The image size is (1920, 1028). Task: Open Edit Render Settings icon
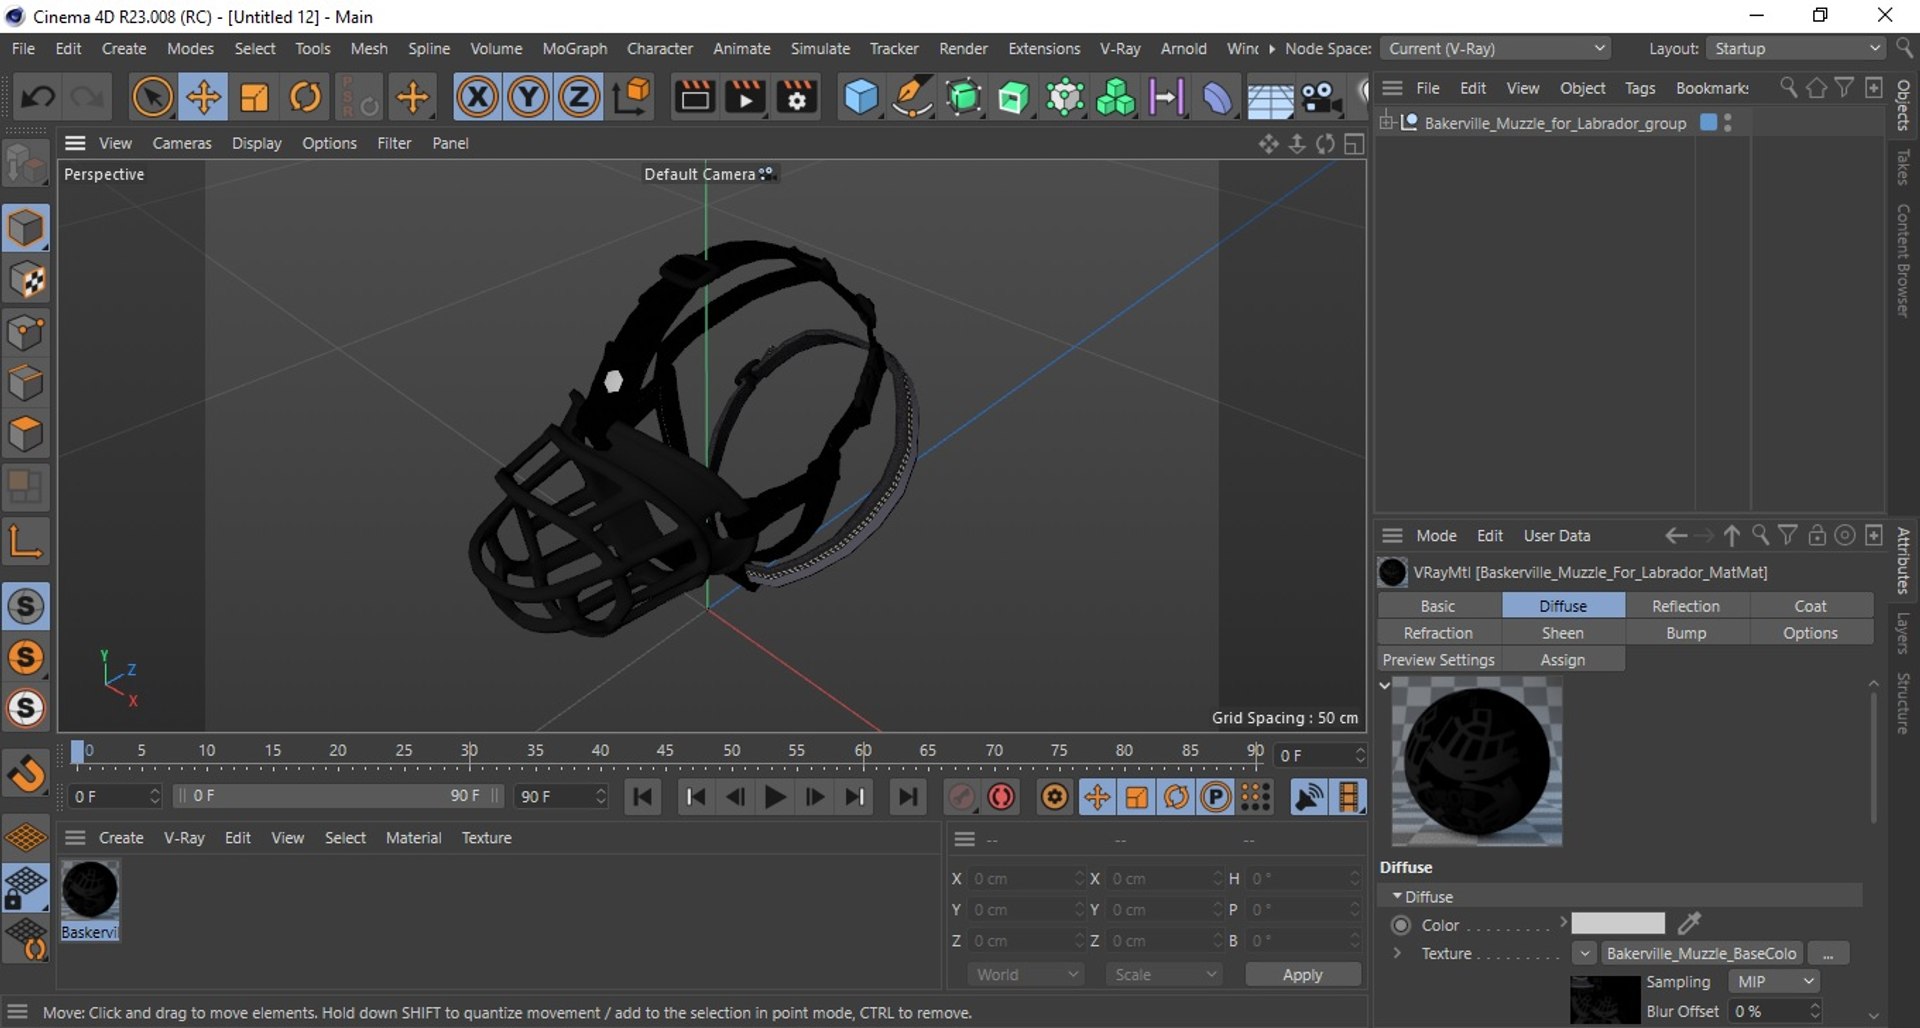click(797, 97)
